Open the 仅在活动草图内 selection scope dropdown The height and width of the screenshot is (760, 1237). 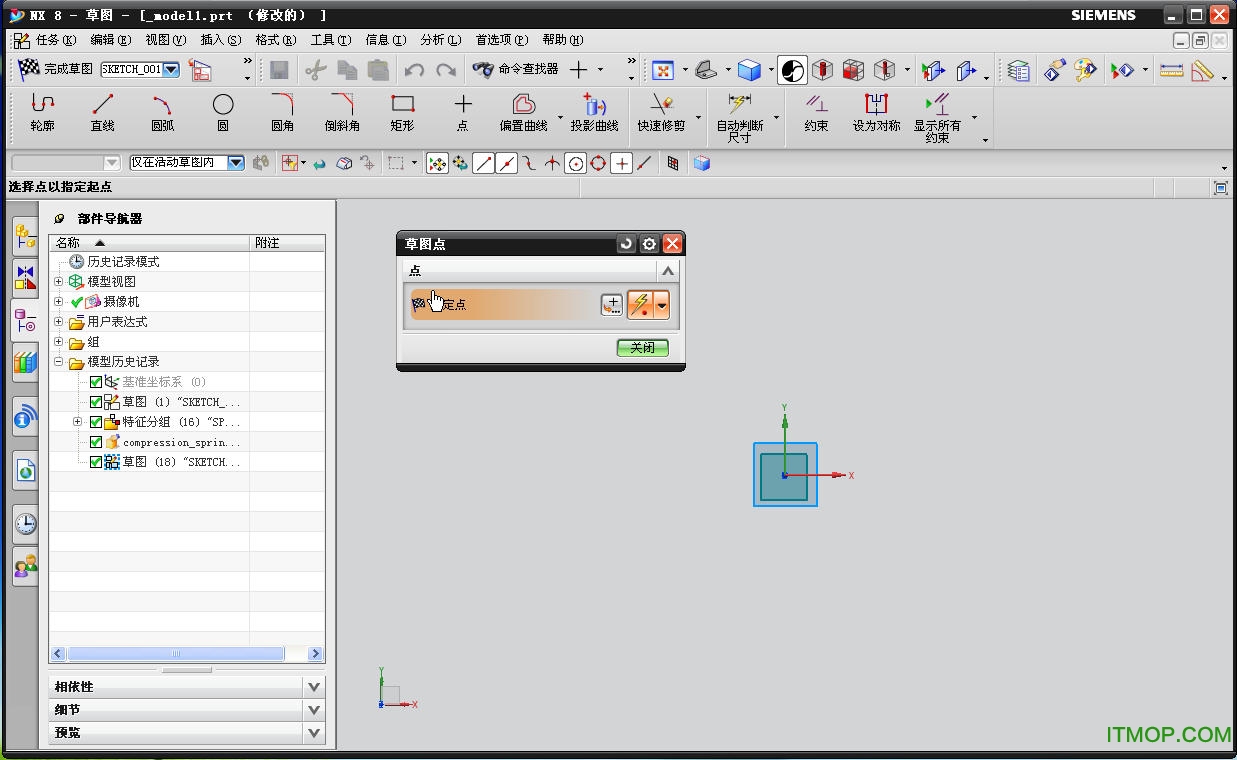(x=236, y=163)
